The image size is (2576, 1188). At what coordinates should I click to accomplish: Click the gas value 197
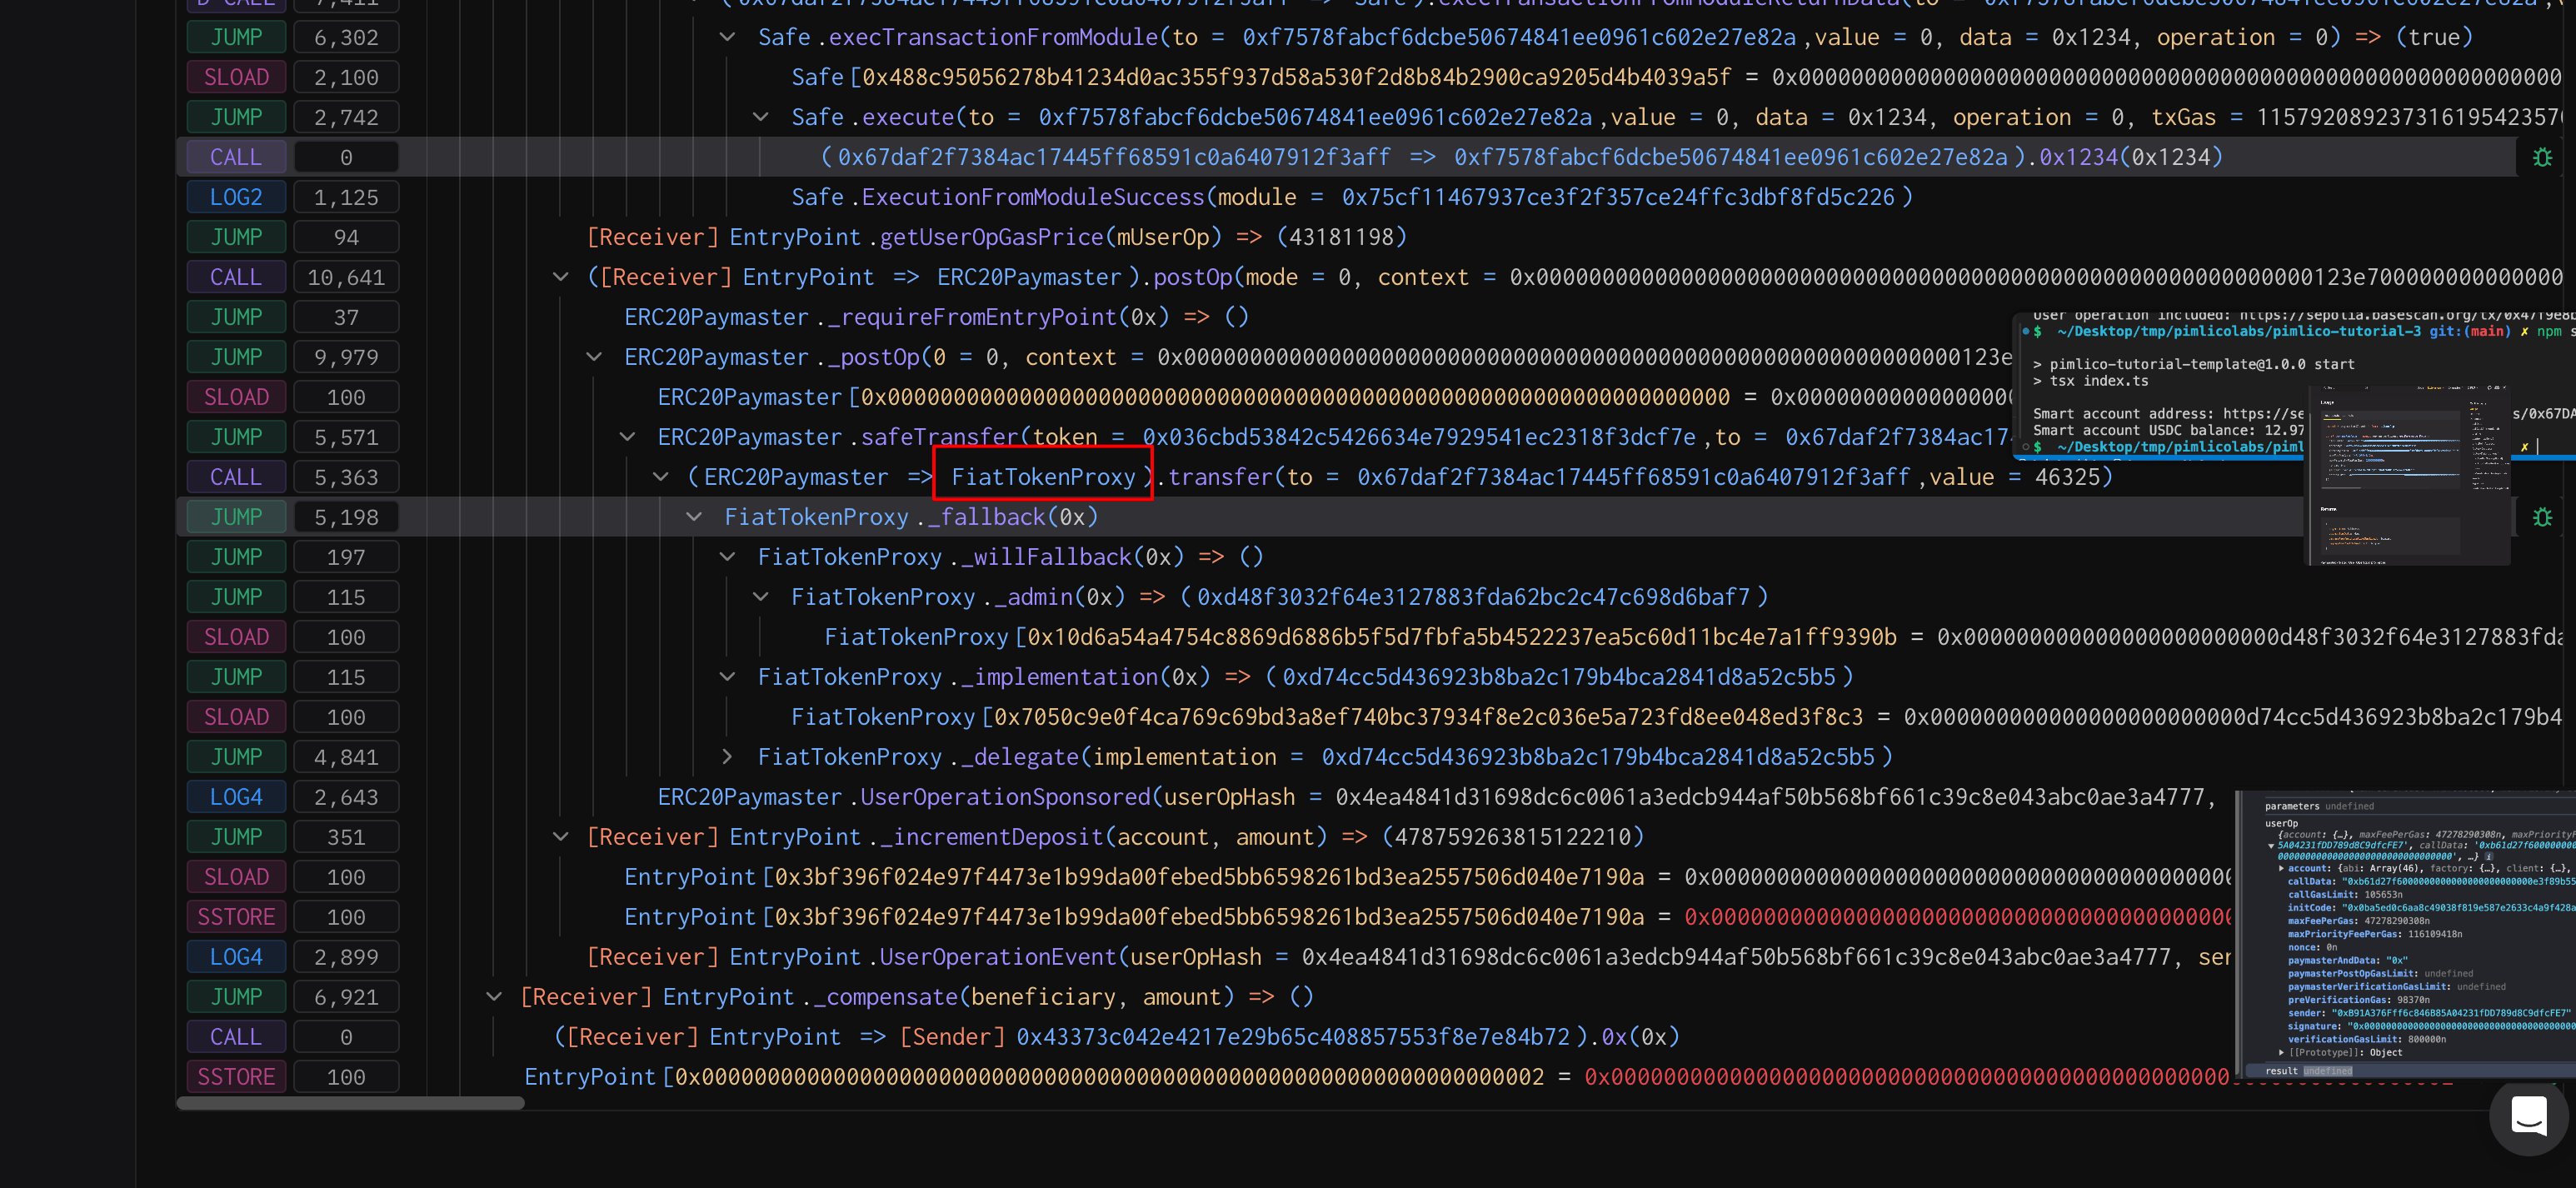(x=346, y=557)
